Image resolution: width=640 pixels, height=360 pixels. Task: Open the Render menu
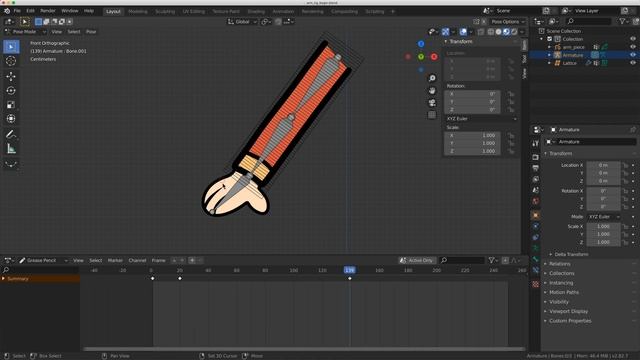(x=48, y=11)
